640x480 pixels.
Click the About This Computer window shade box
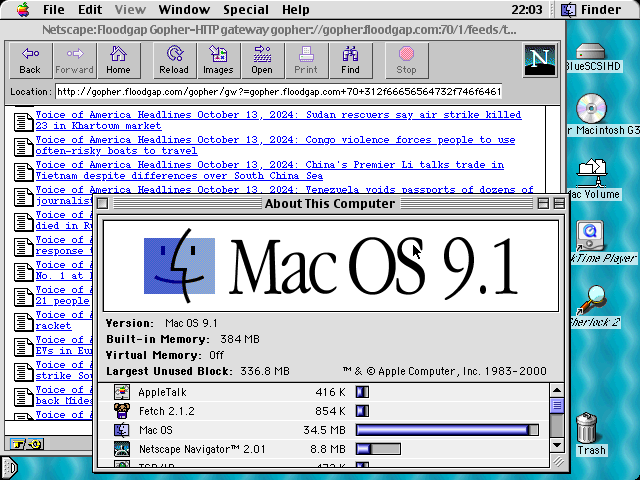tap(559, 203)
